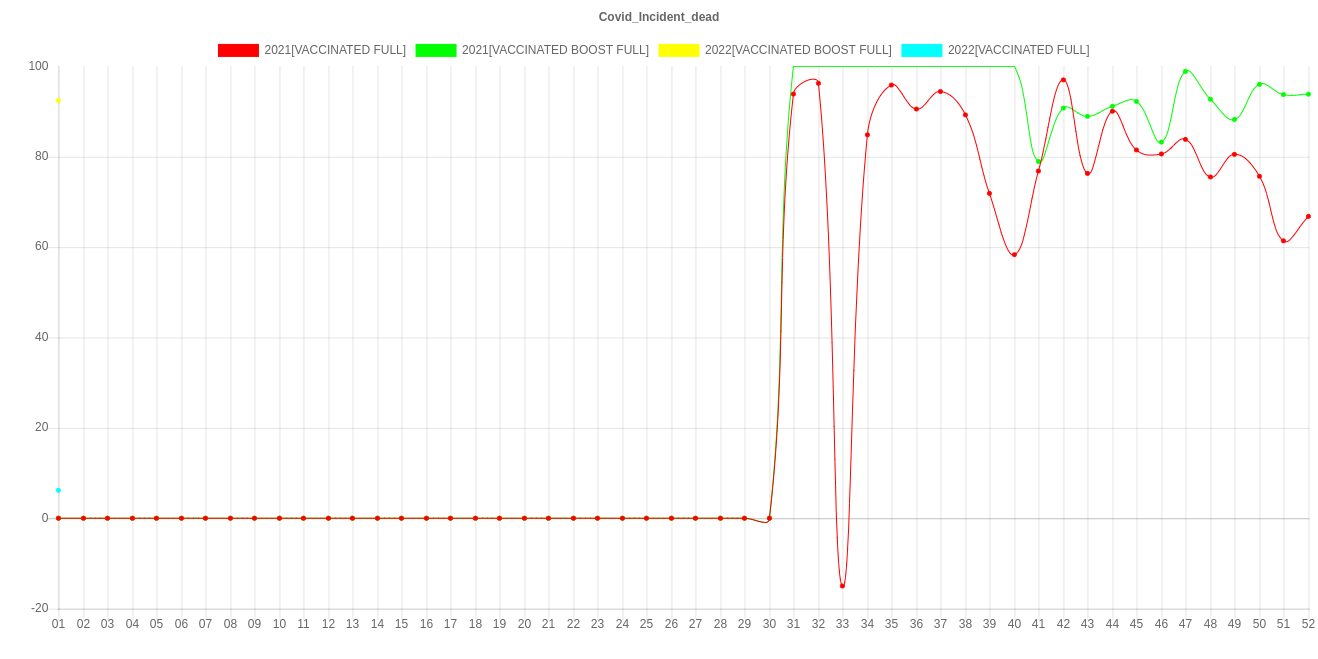Click the red negative dip point at week 33
Image resolution: width=1318 pixels, height=659 pixels.
pyautogui.click(x=842, y=586)
